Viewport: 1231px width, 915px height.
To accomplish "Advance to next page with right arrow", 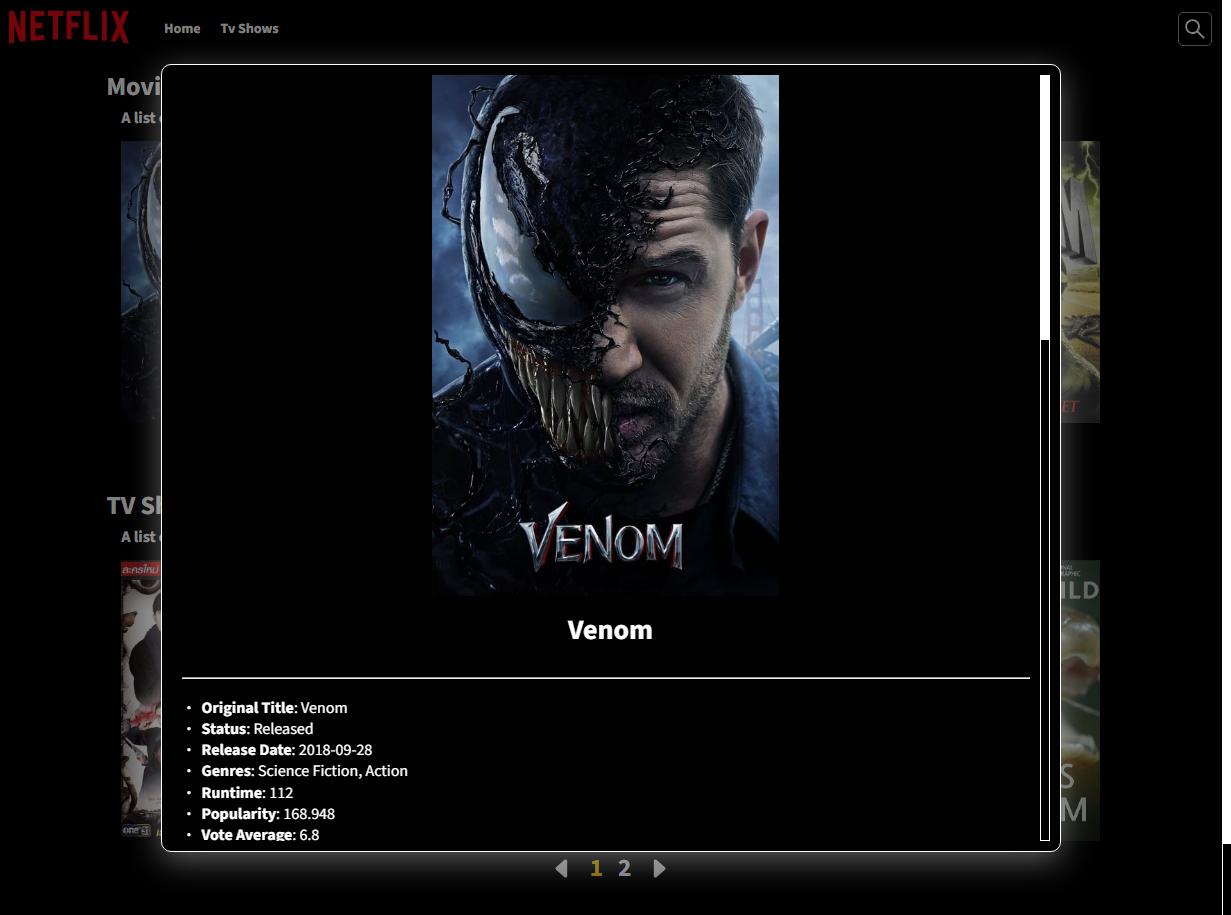I will pyautogui.click(x=659, y=868).
